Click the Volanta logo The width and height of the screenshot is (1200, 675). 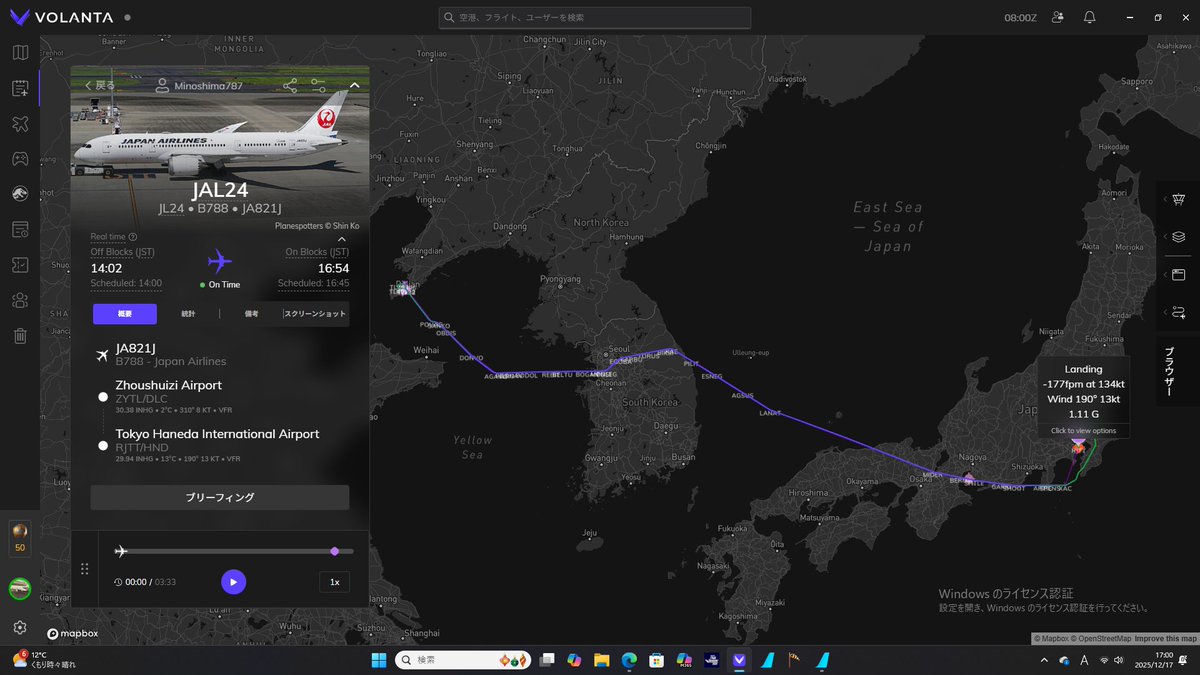[62, 17]
